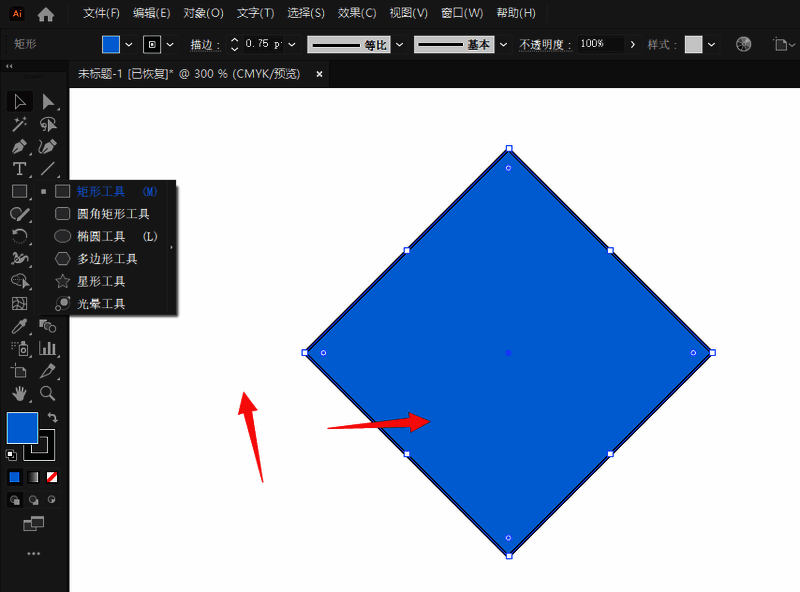800x592 pixels.
Task: Set fill to None with red slash box
Action: (x=52, y=477)
